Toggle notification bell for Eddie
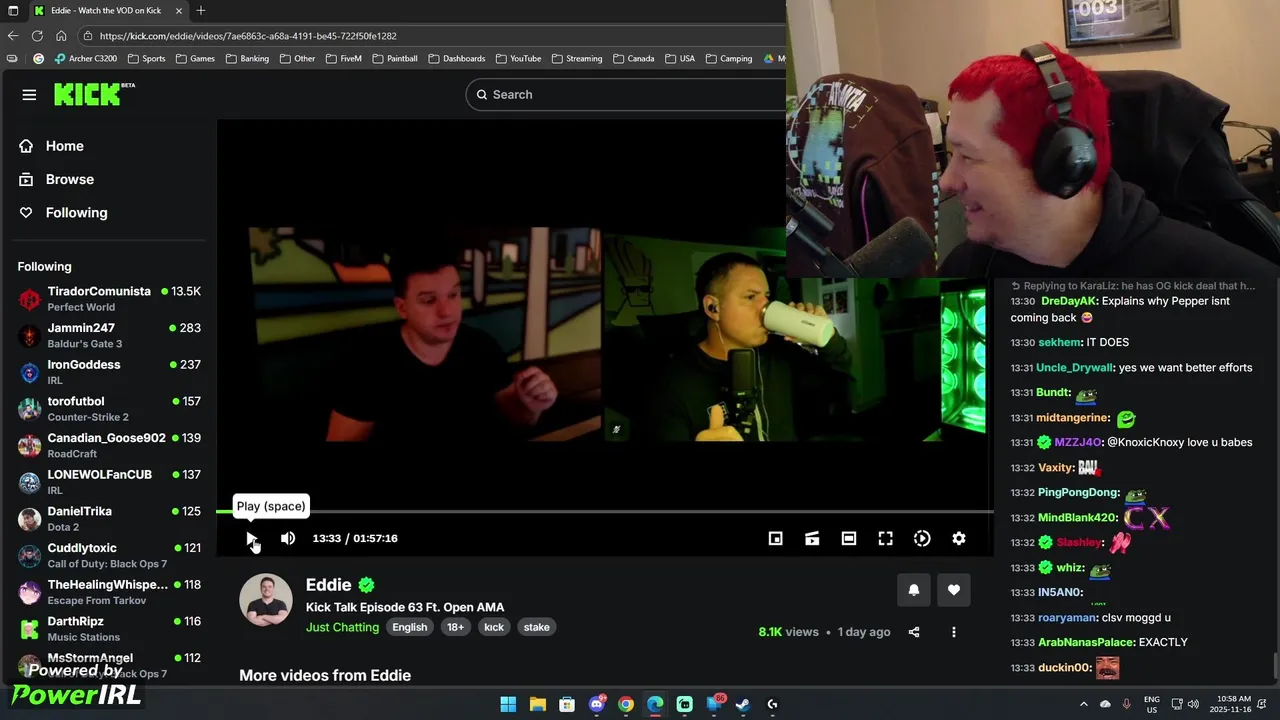1280x720 pixels. [x=914, y=590]
